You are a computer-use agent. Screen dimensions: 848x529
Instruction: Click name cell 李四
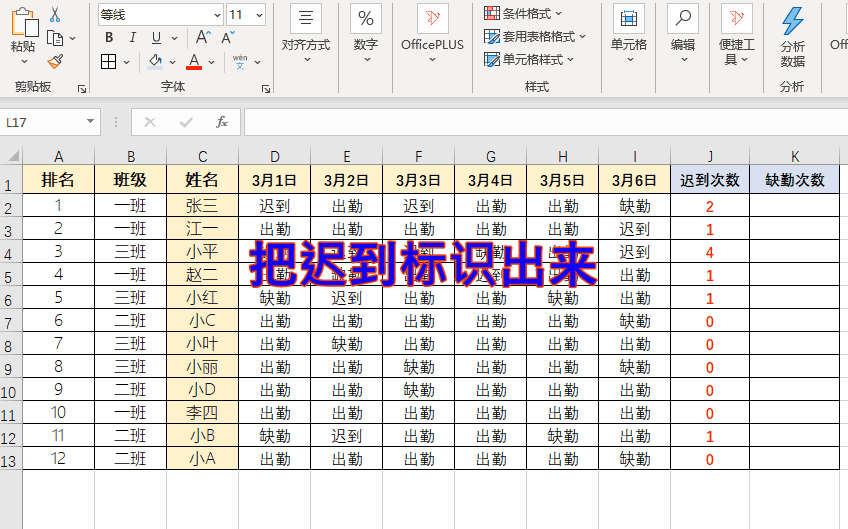[x=202, y=413]
